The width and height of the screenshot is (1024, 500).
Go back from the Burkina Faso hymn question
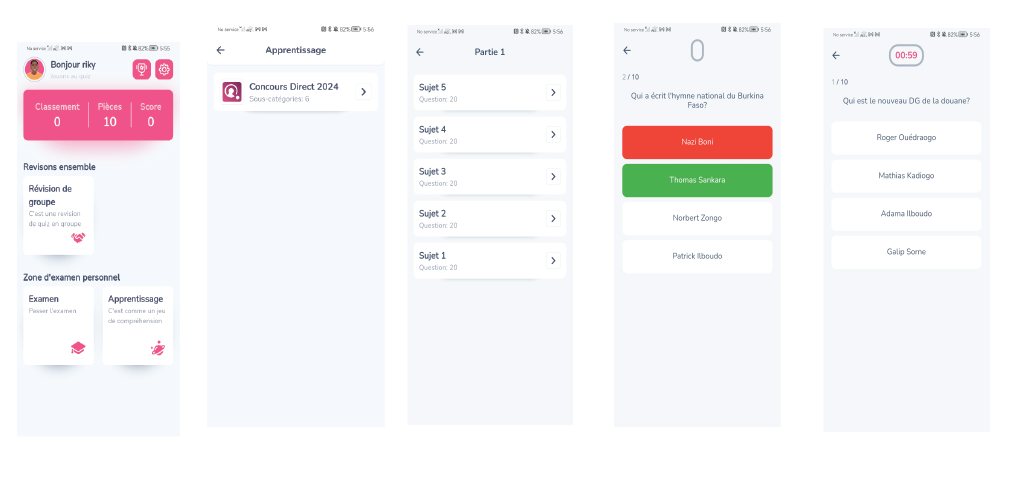(x=627, y=50)
